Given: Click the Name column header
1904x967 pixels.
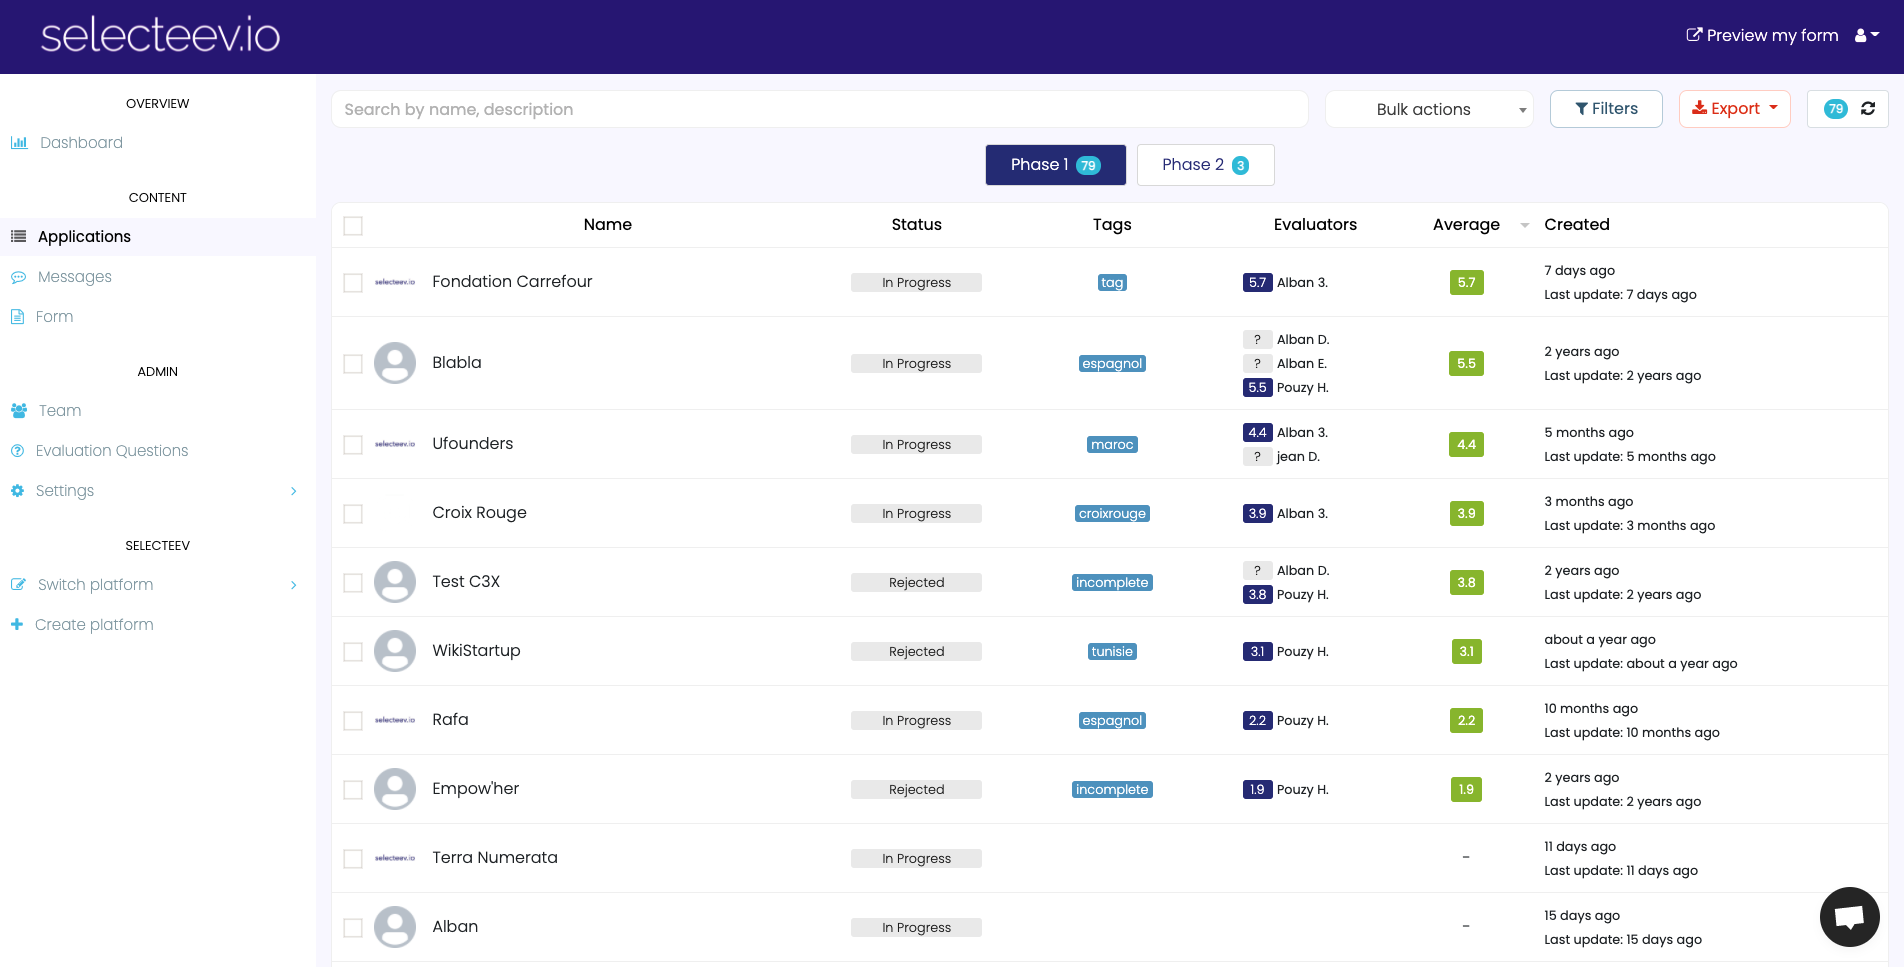Looking at the screenshot, I should point(608,225).
